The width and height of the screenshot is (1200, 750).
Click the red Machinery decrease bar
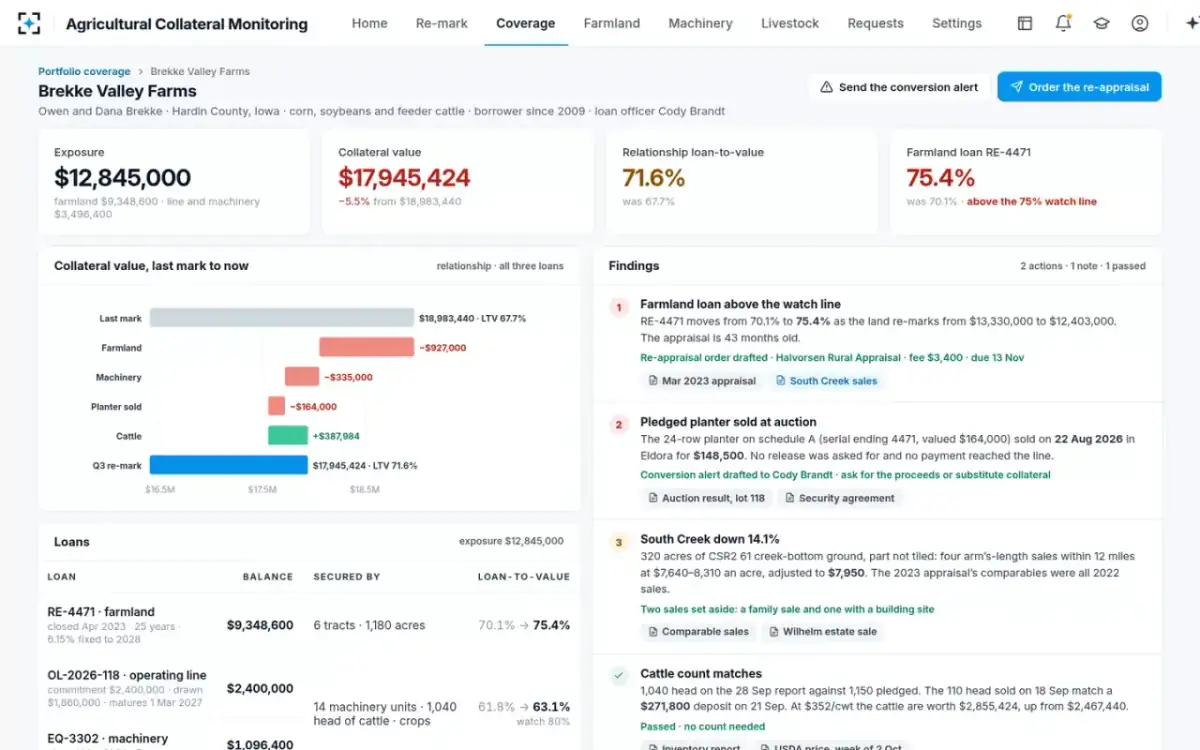(302, 377)
